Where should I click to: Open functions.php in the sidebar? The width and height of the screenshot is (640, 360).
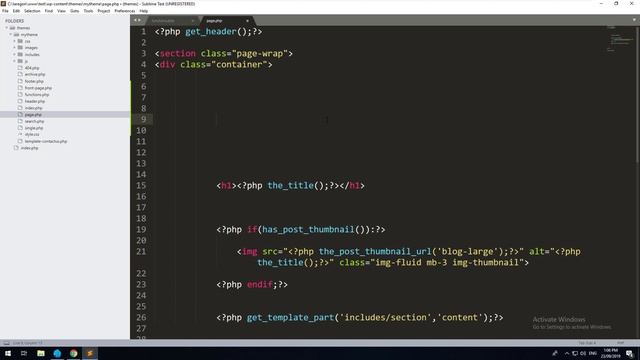point(37,94)
